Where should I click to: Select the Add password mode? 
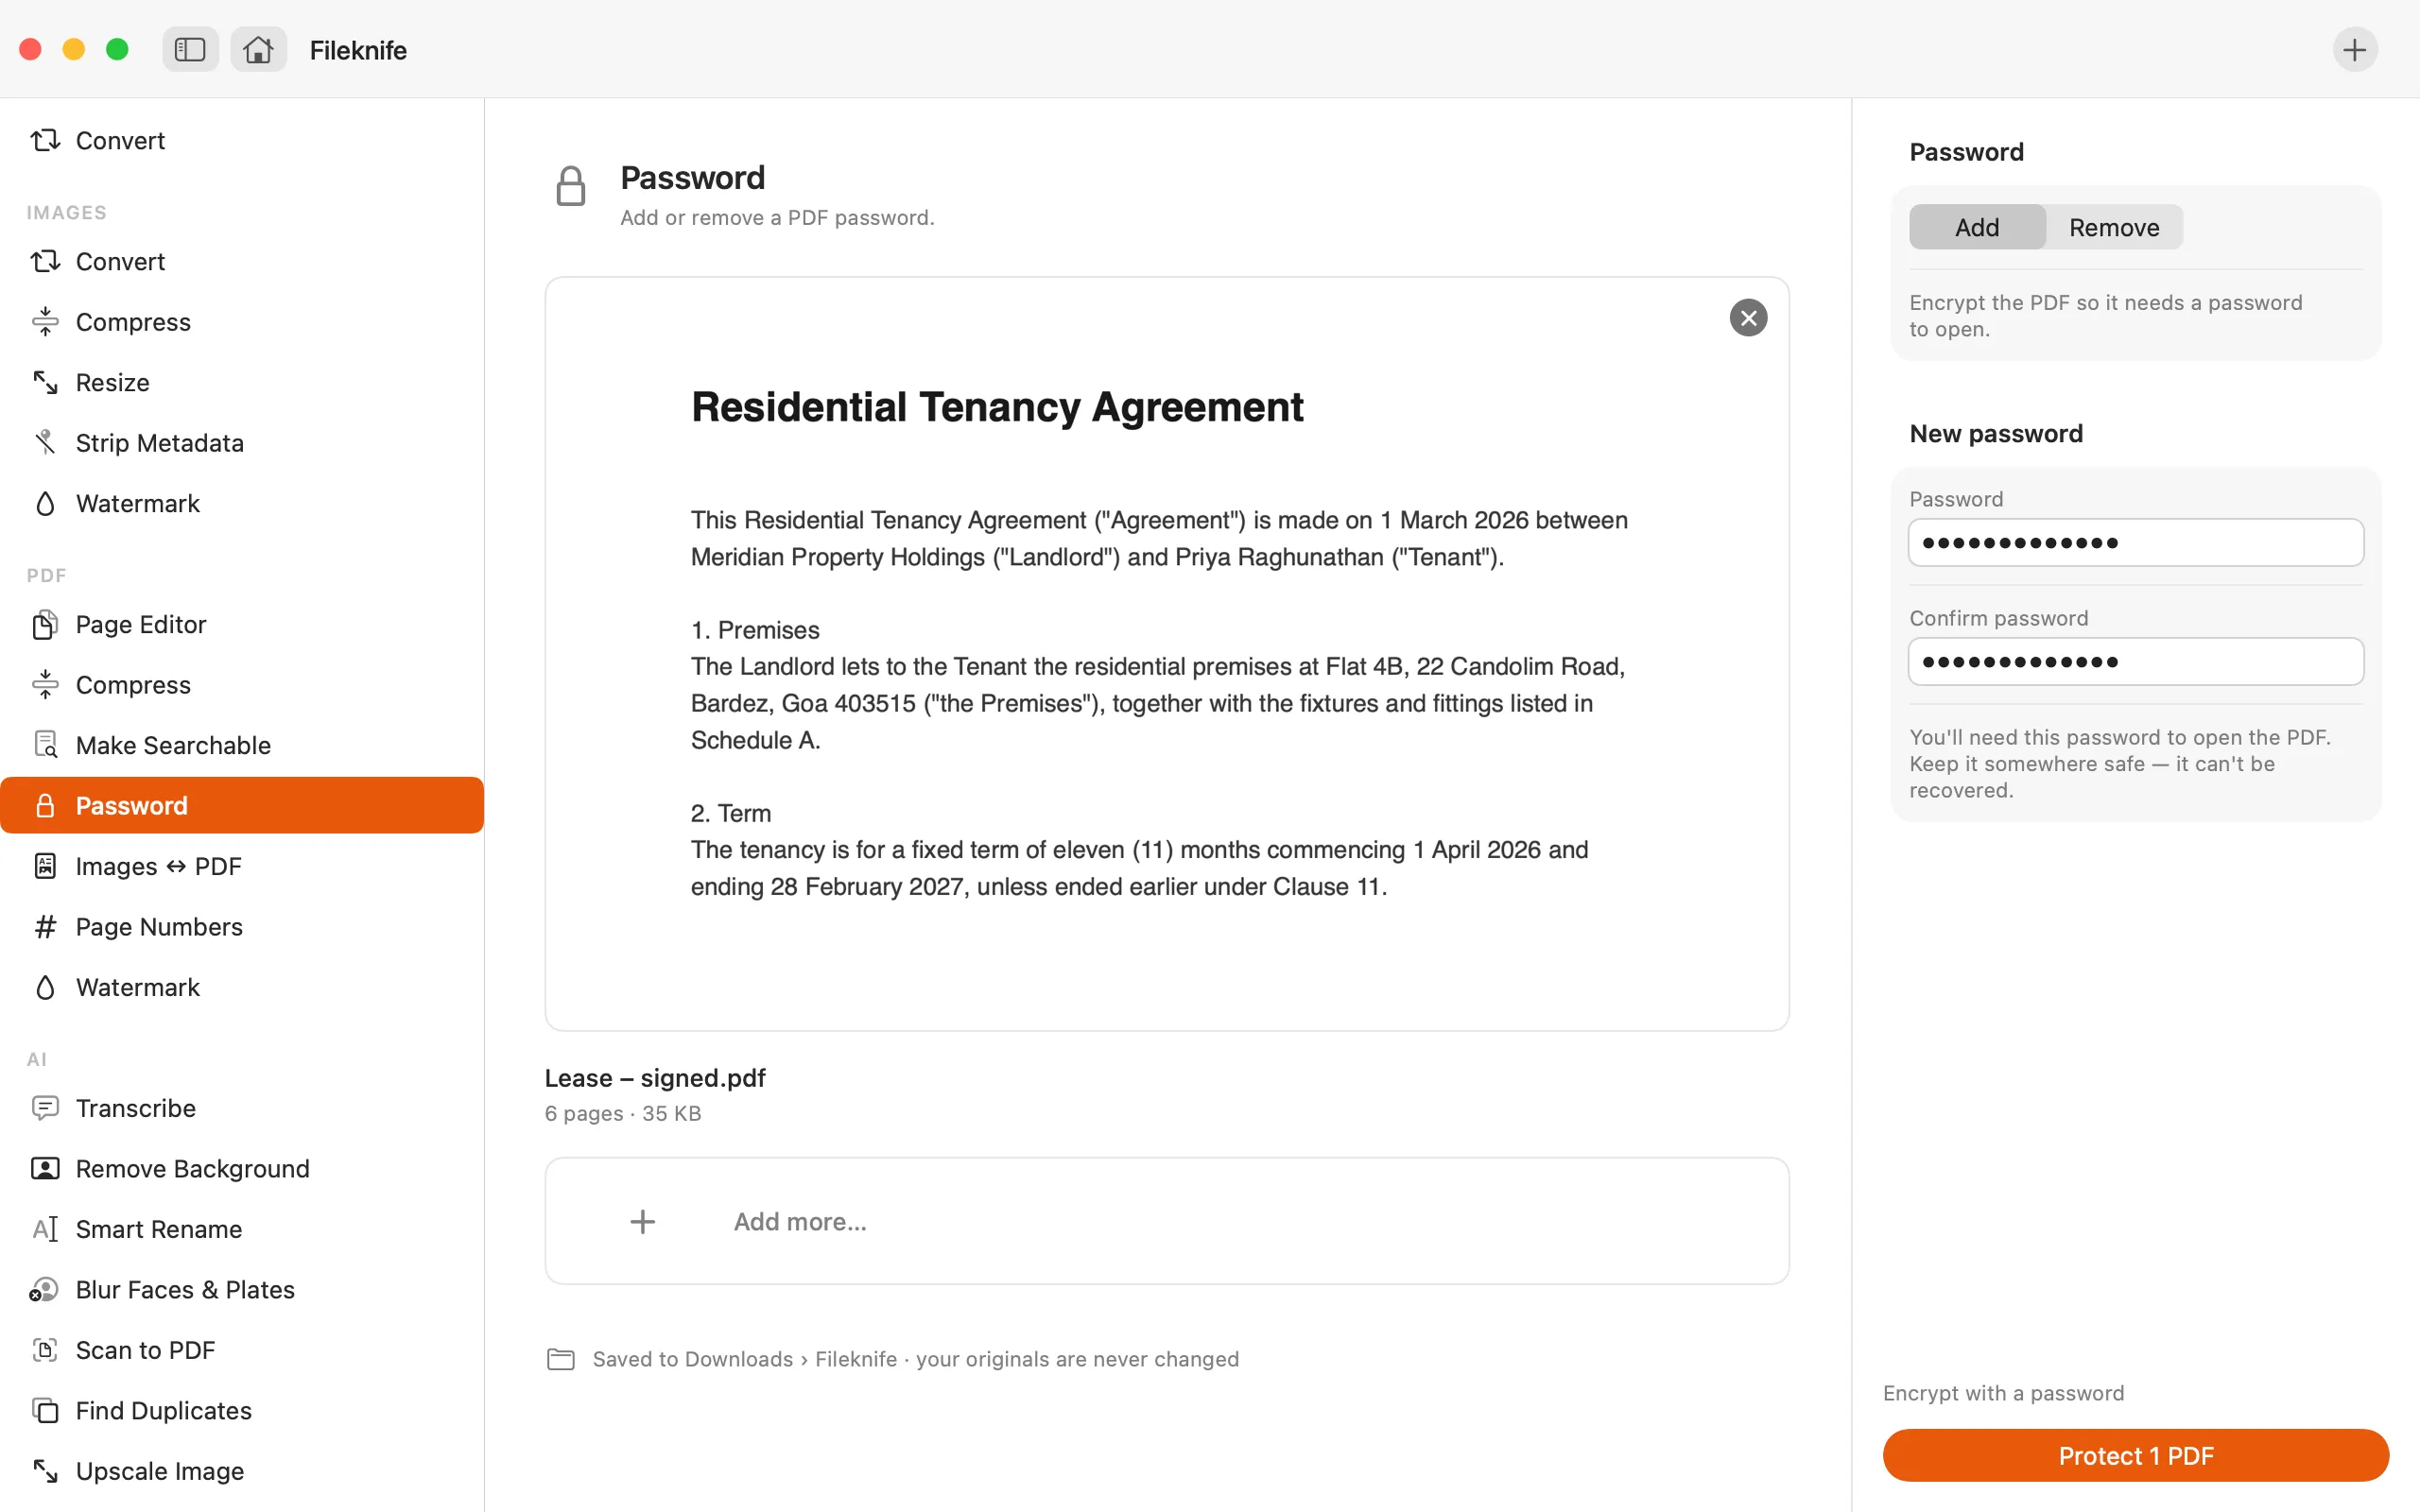tap(1977, 227)
